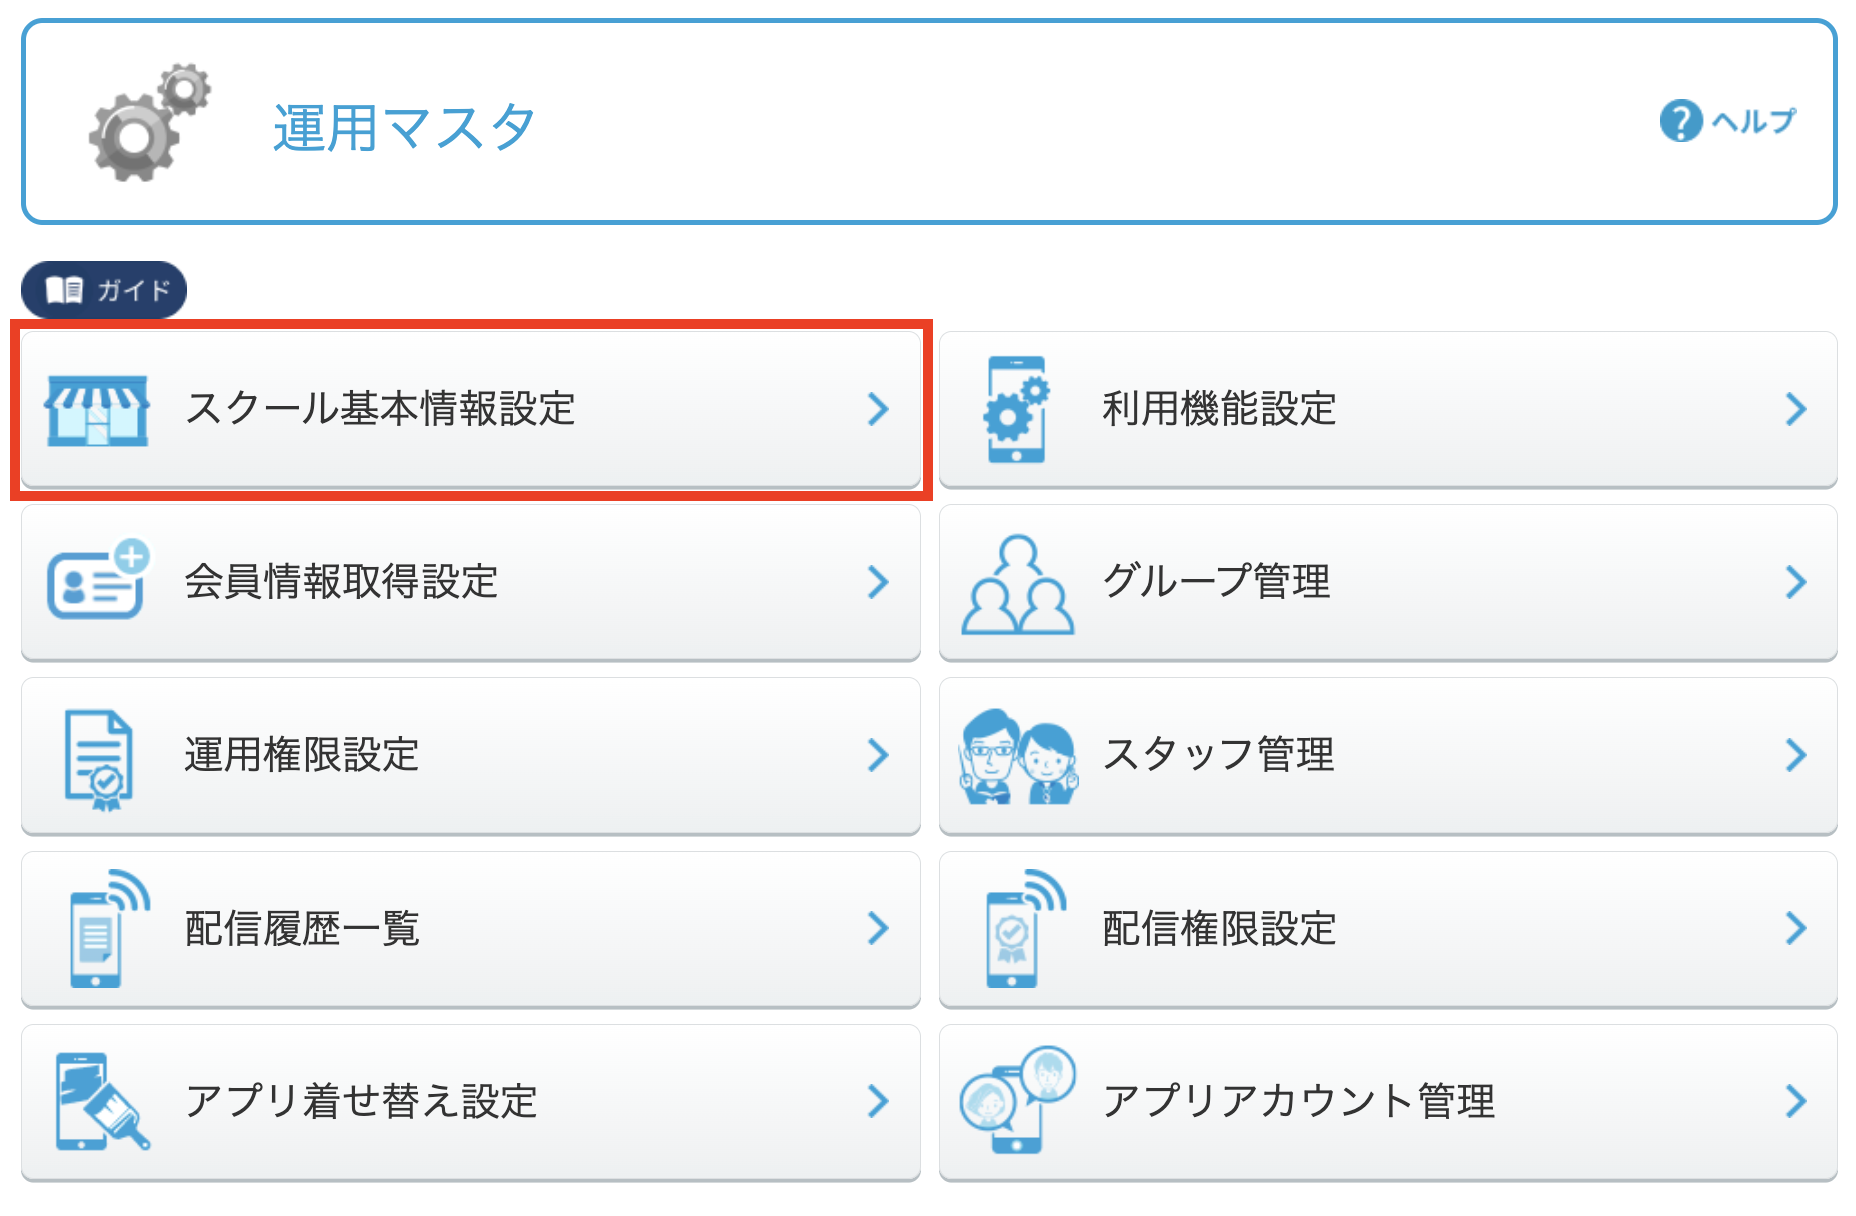
Task: Click the teacher and student icon for スタッフ管理
Action: pos(1018,756)
